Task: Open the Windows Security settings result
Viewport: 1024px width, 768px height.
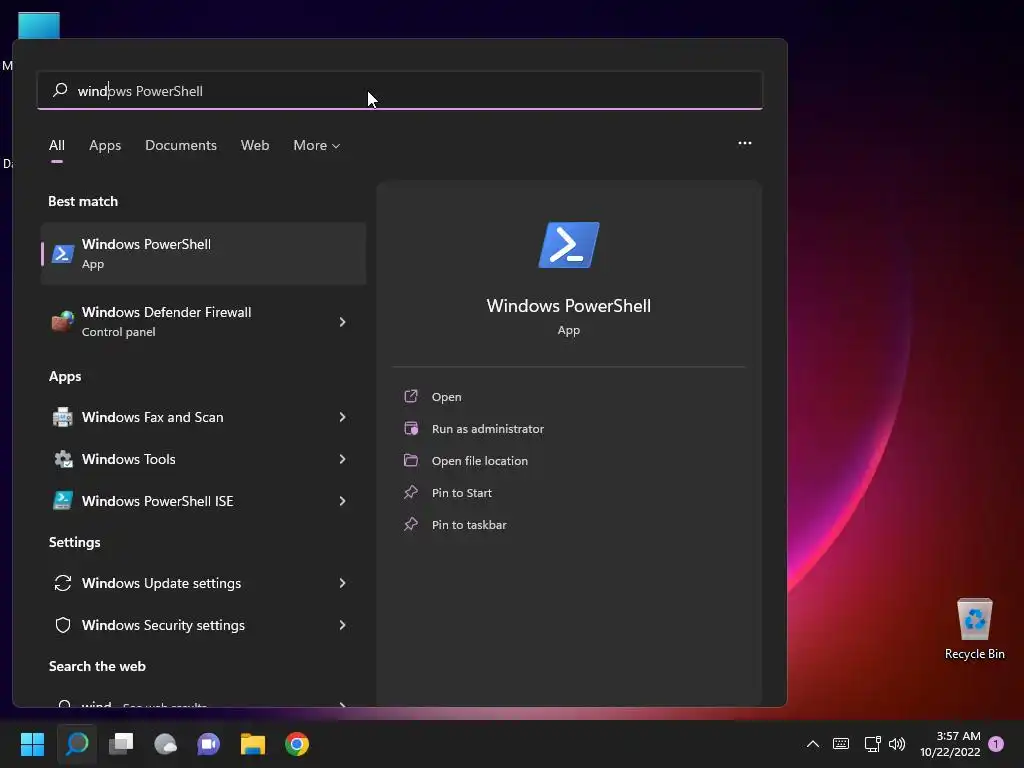Action: [x=204, y=625]
